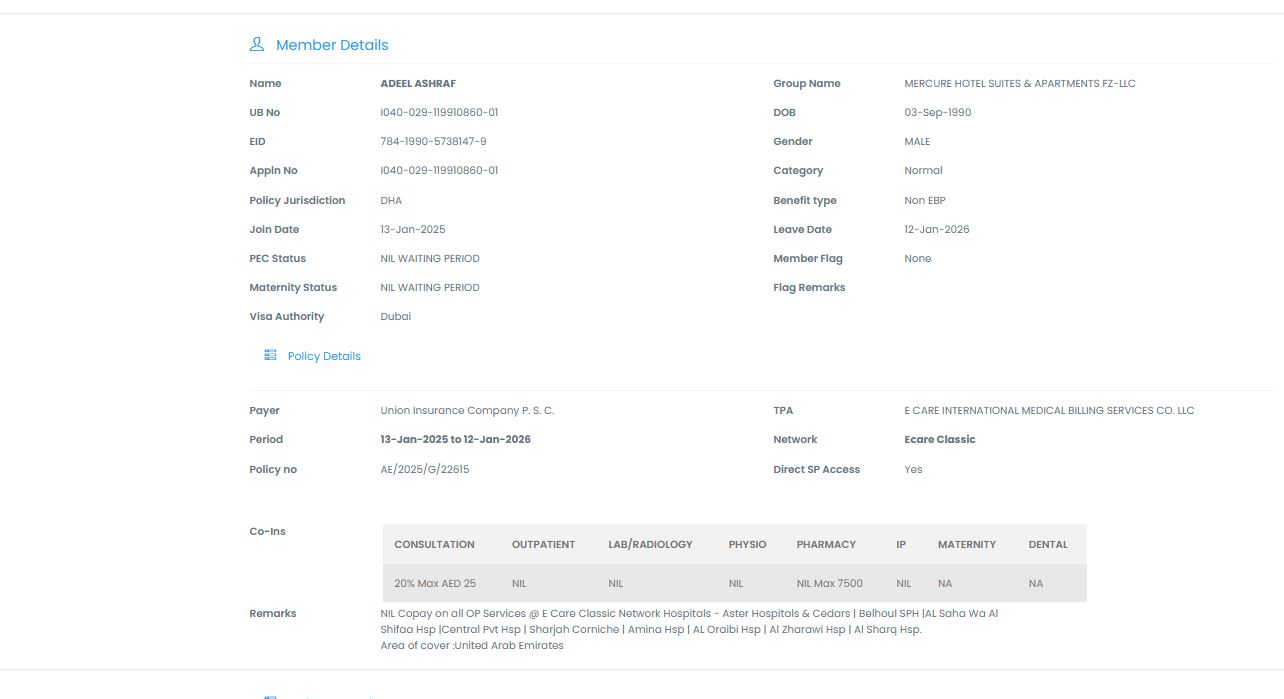The height and width of the screenshot is (699, 1284).
Task: Click the Remarks text about NIL Copay
Action: click(x=689, y=614)
